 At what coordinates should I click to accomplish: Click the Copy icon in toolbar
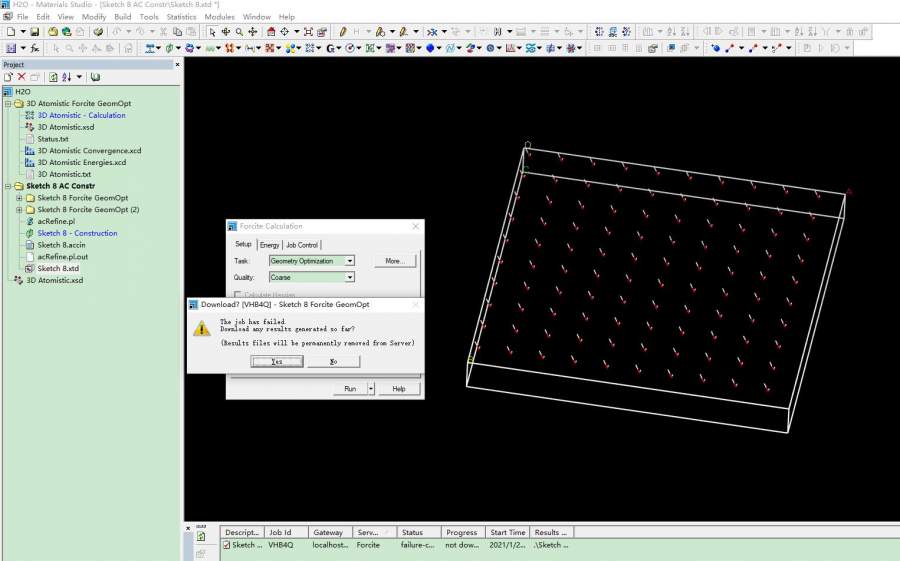[177, 32]
